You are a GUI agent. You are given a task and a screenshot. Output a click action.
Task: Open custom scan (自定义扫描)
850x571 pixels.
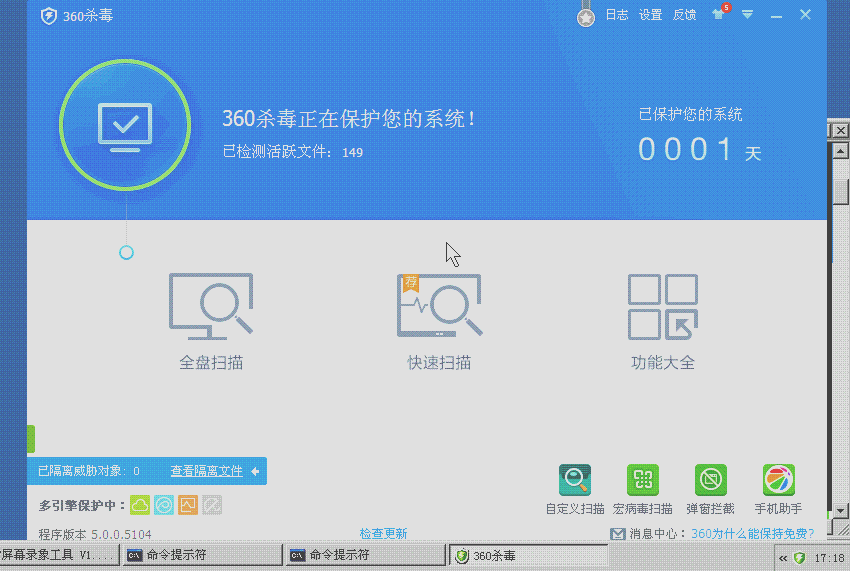pyautogui.click(x=575, y=489)
